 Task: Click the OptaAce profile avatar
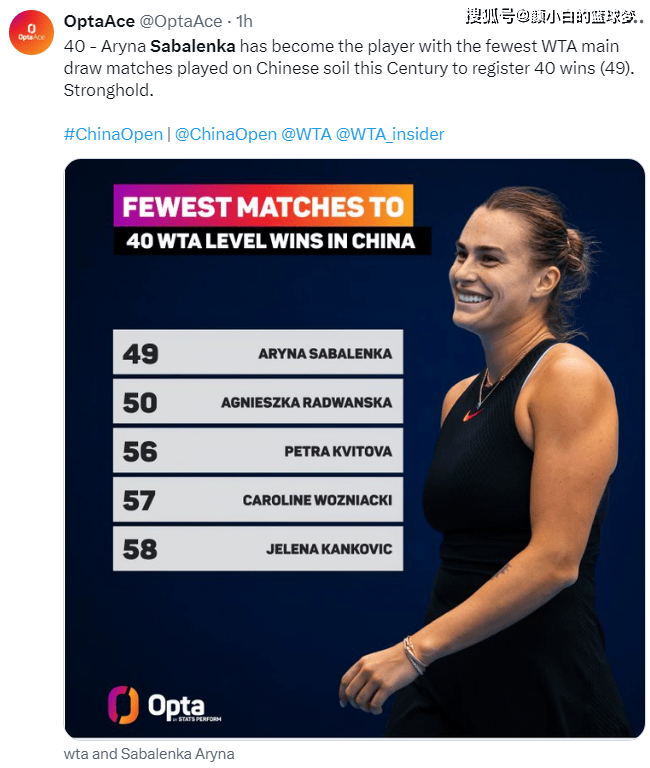[31, 32]
